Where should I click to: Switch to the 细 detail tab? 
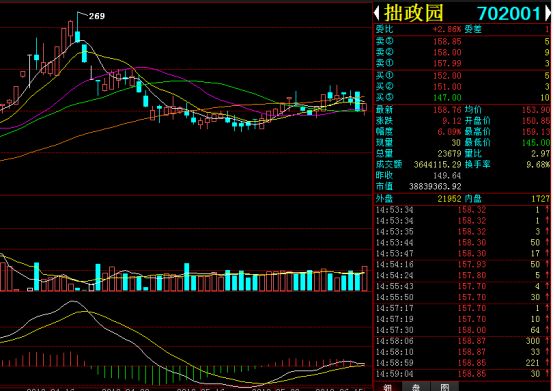click(x=388, y=387)
